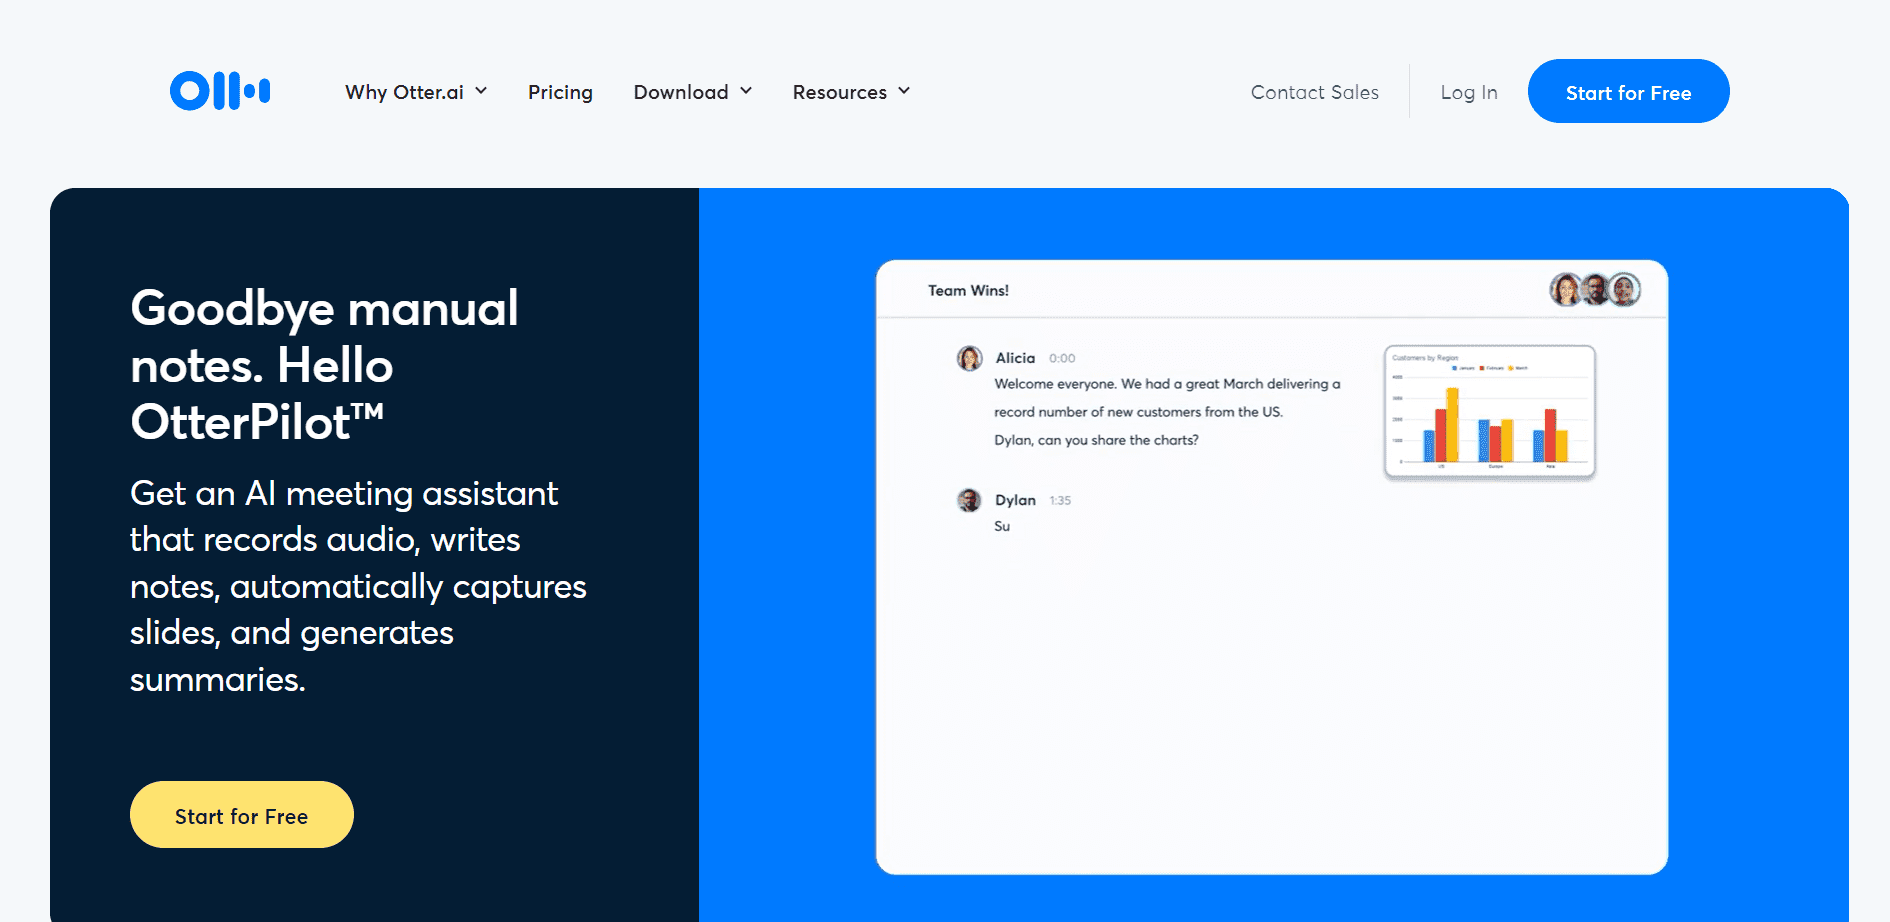Click "Dylan, can you share the charts?" line
This screenshot has width=1890, height=922.
pyautogui.click(x=1096, y=440)
